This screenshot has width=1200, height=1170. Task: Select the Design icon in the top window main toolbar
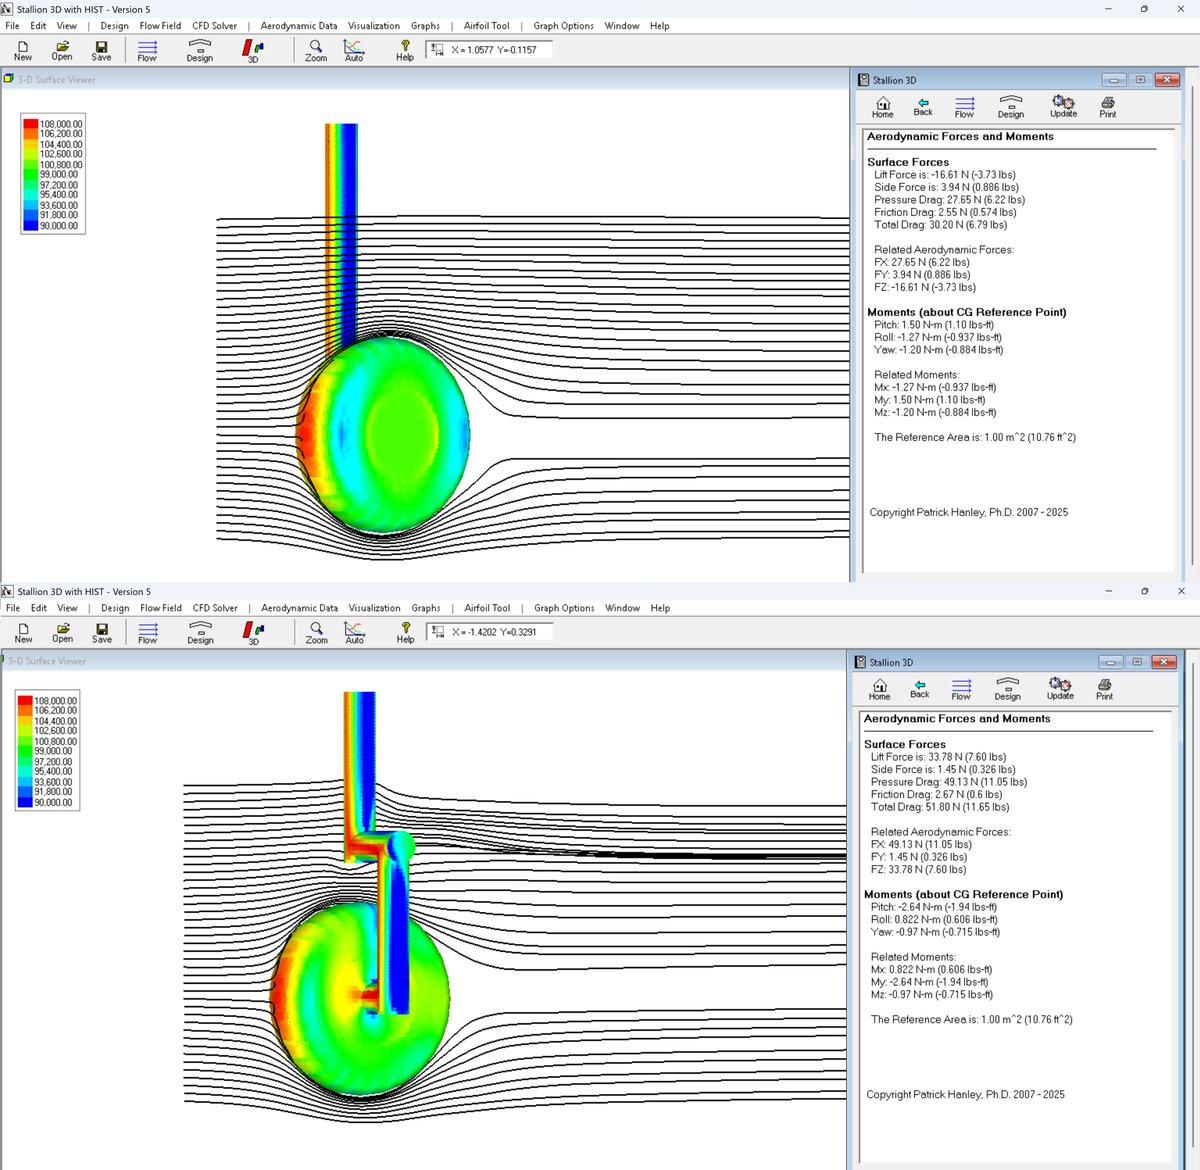pyautogui.click(x=200, y=50)
